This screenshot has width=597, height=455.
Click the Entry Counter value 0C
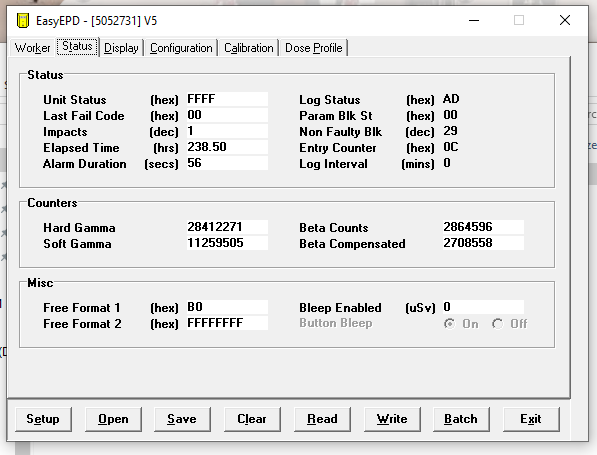coord(451,147)
